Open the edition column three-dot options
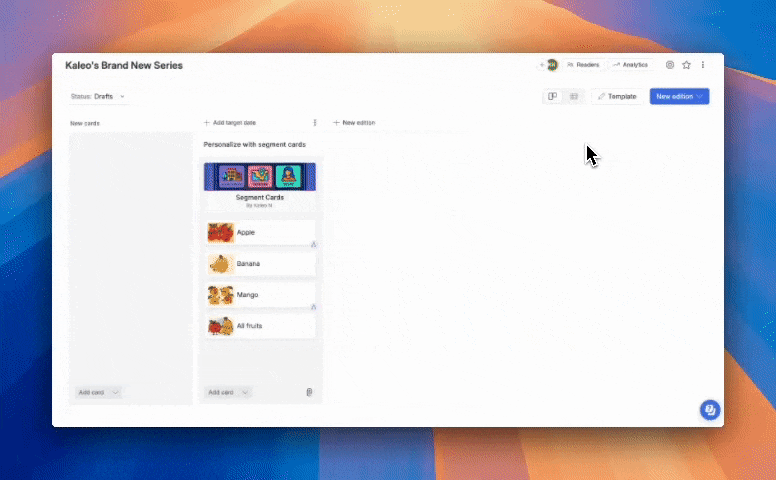Screen dimensions: 776x480 [315, 123]
